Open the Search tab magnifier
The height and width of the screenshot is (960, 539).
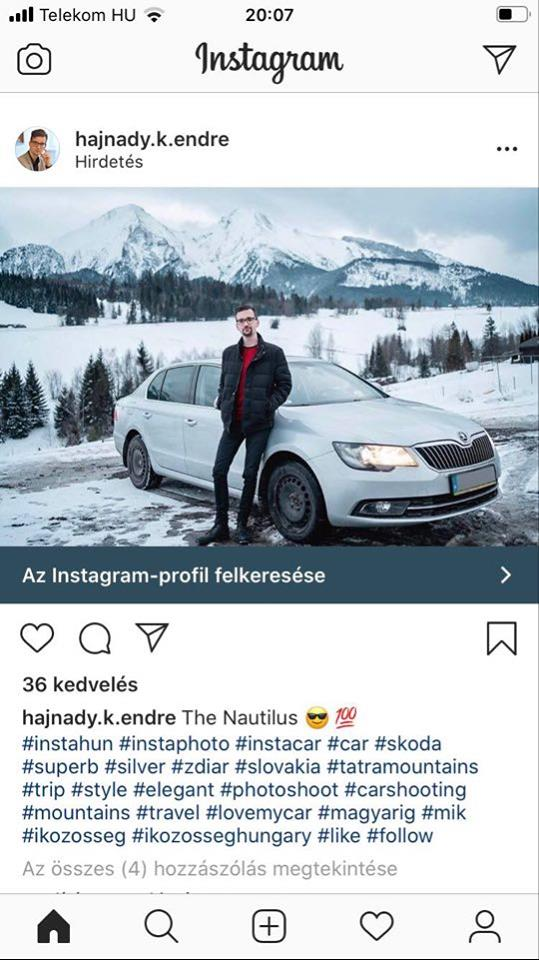161,926
